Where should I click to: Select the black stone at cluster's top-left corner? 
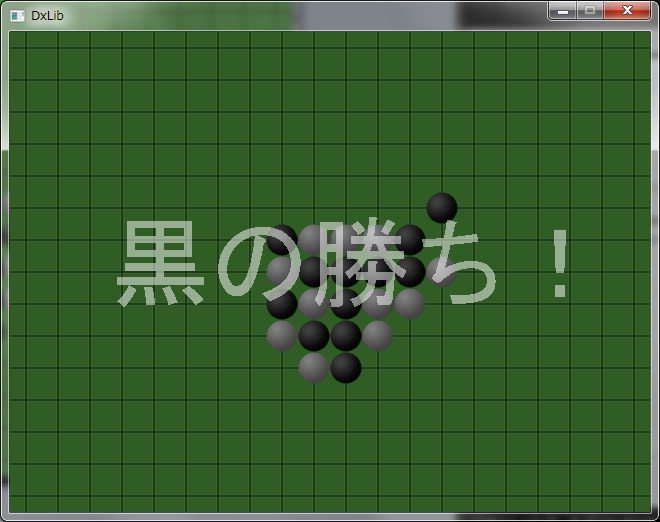(282, 240)
